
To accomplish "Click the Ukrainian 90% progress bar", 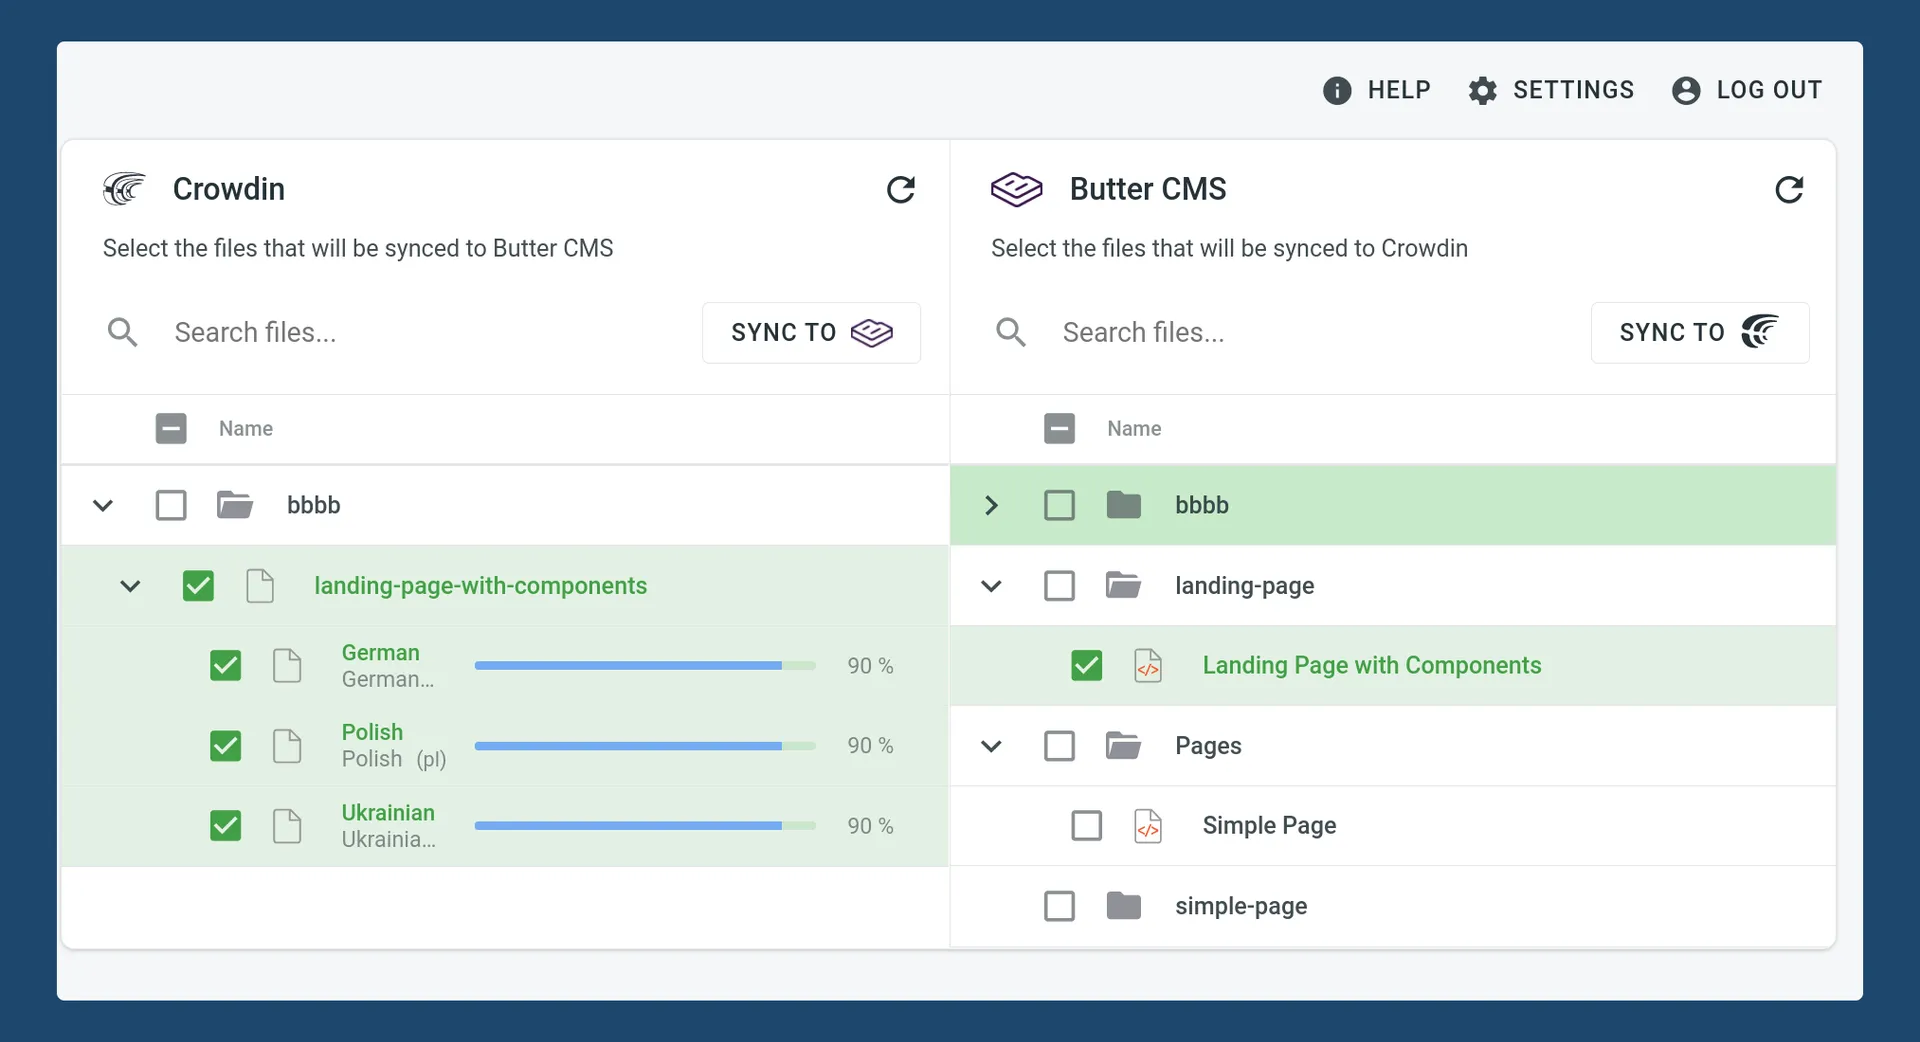I will point(645,826).
